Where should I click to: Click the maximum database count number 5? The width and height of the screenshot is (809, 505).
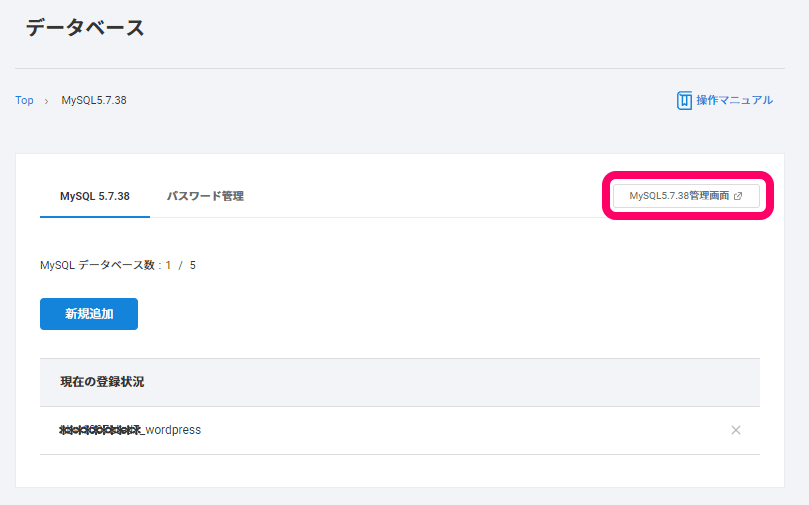tap(193, 265)
